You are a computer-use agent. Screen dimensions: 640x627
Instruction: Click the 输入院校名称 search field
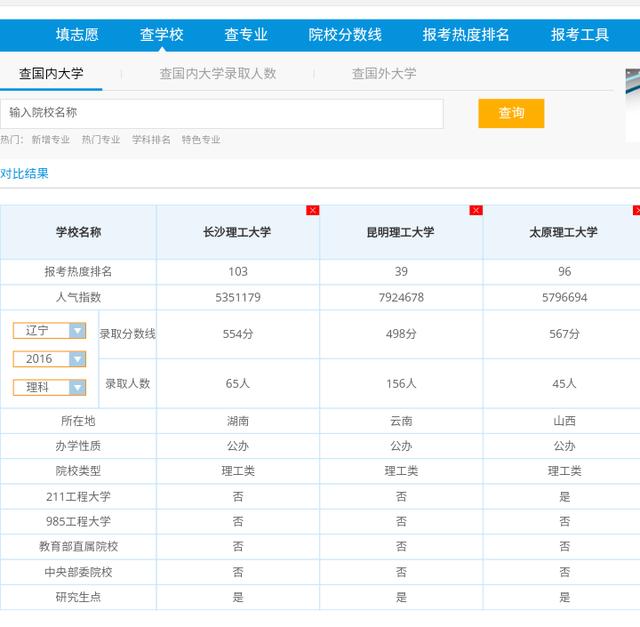[x=222, y=113]
